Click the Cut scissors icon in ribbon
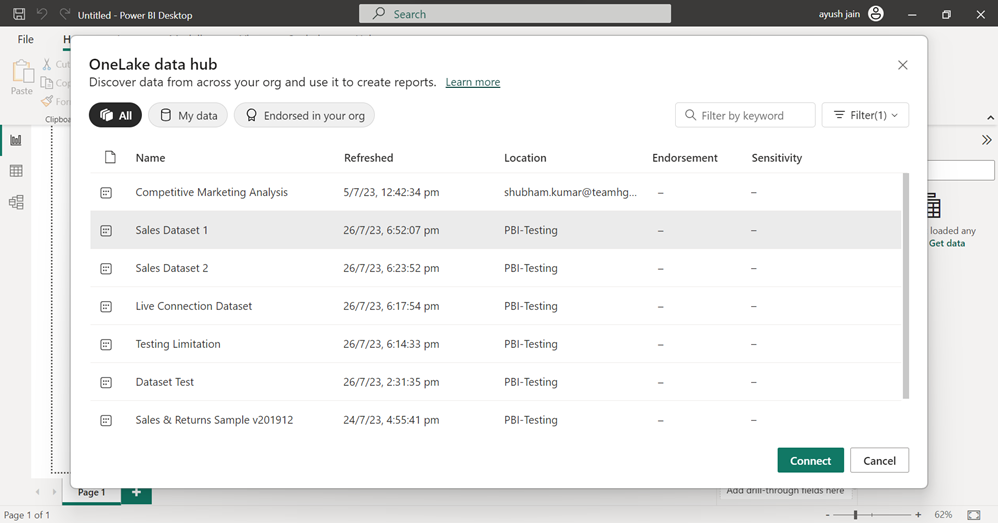This screenshot has height=523, width=998. [x=47, y=64]
